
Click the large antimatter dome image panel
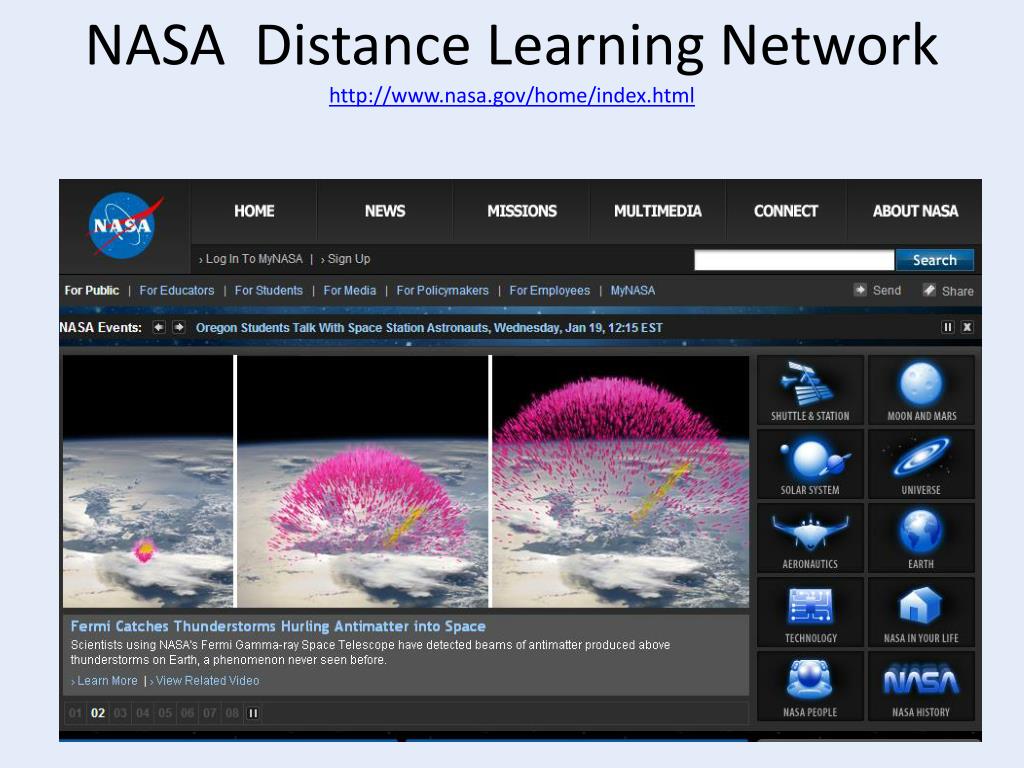620,481
